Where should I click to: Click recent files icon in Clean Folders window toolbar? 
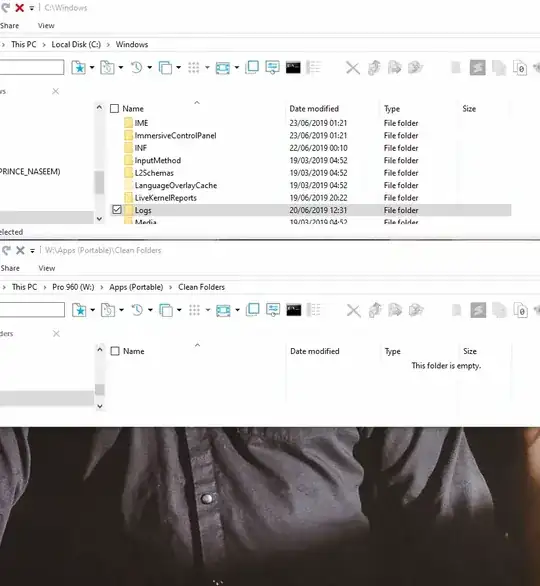108,310
